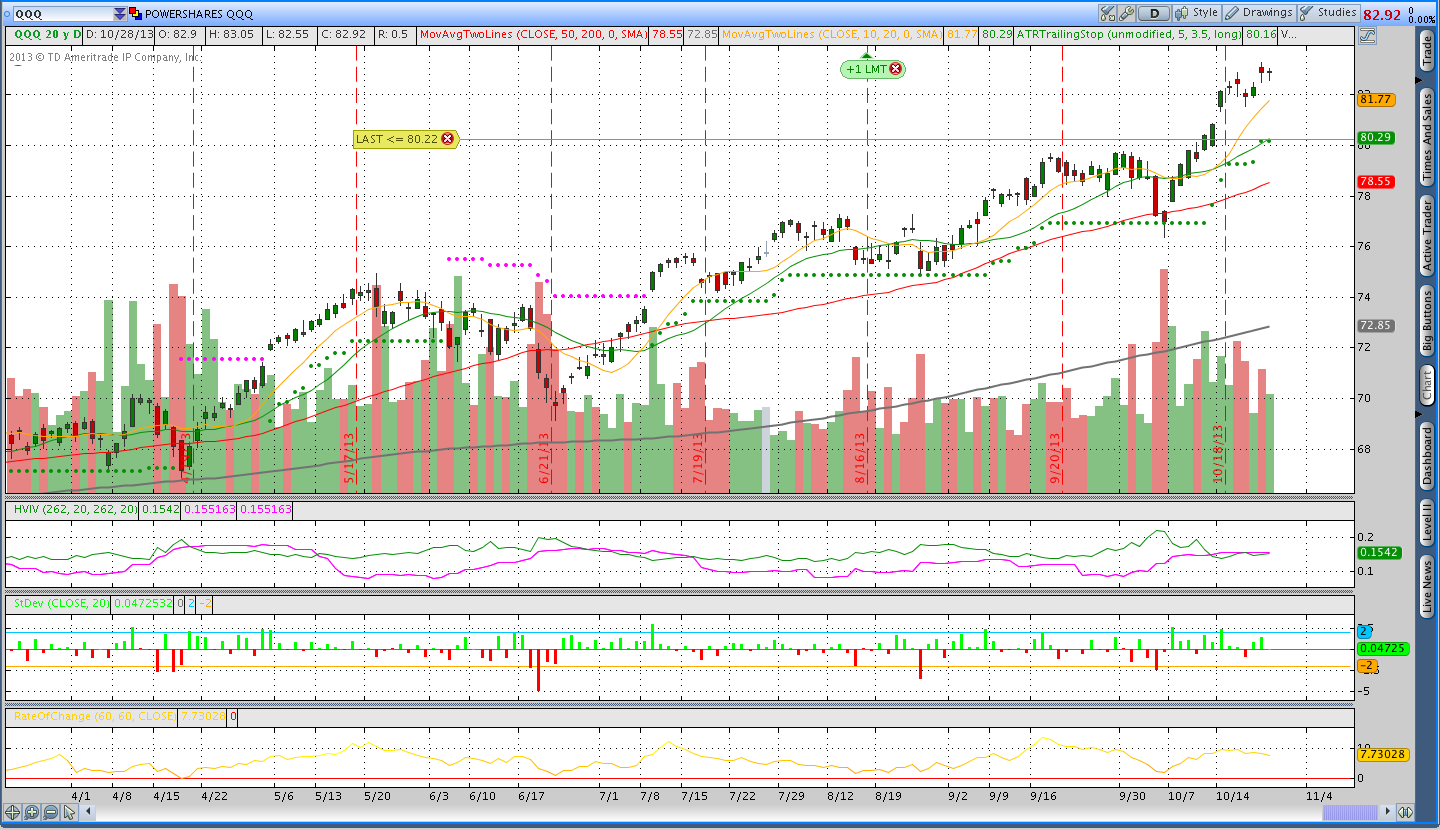Click the D time frame button
This screenshot has height=830, width=1440.
pyautogui.click(x=1154, y=13)
